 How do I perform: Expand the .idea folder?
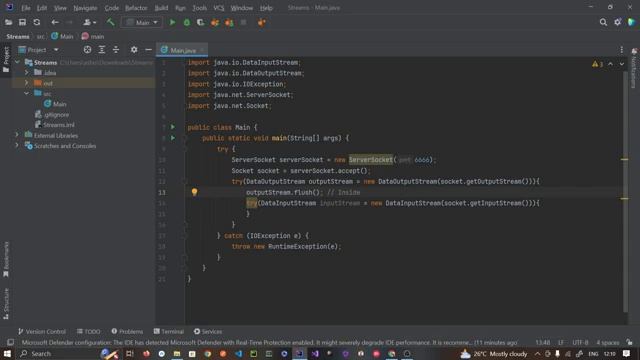(27, 73)
